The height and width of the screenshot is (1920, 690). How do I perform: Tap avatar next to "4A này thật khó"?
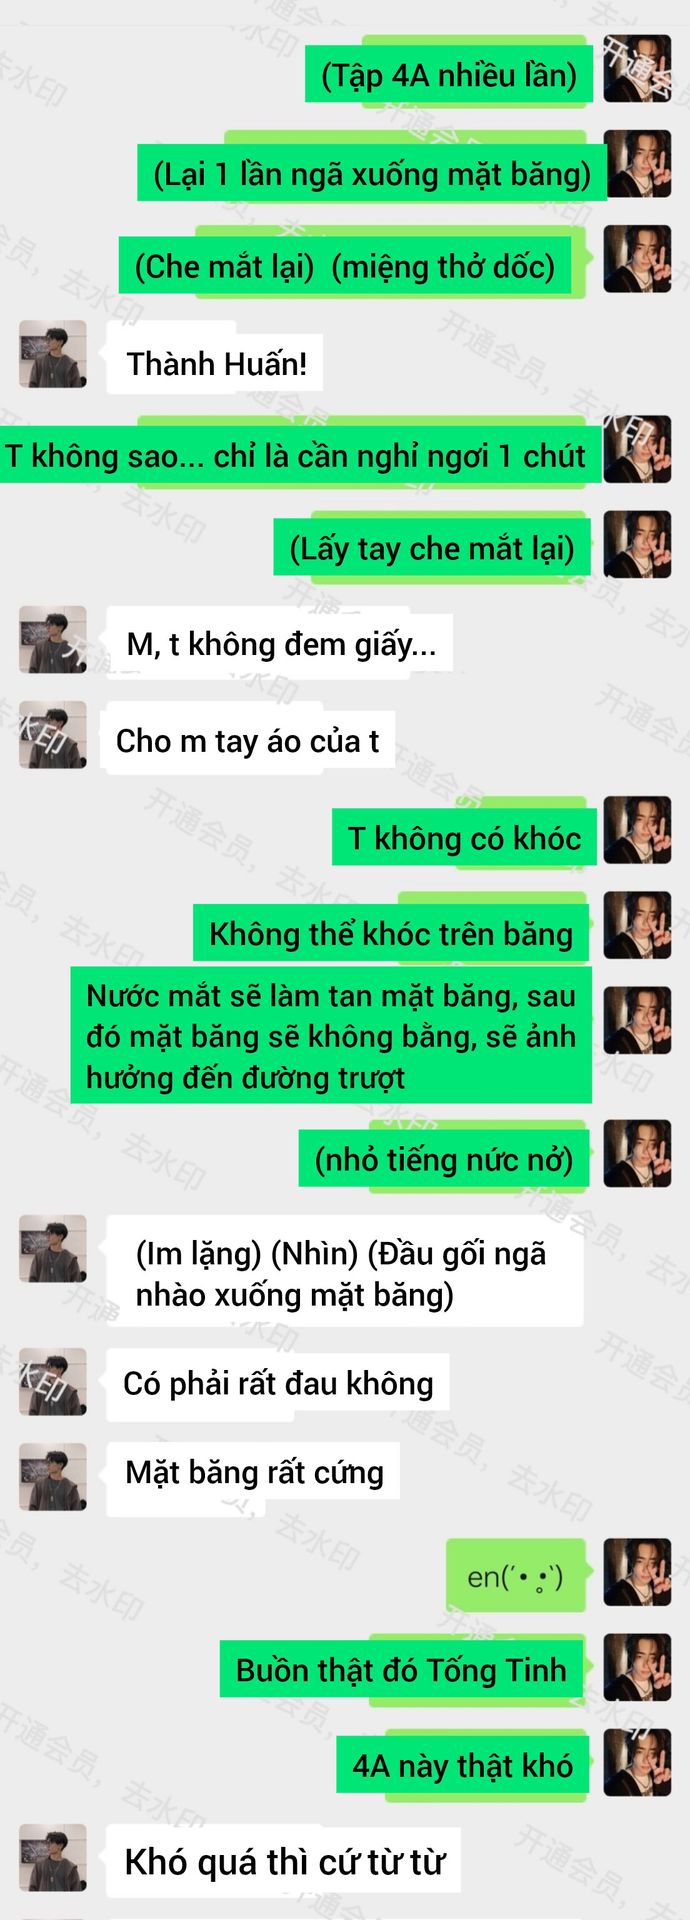point(637,1762)
